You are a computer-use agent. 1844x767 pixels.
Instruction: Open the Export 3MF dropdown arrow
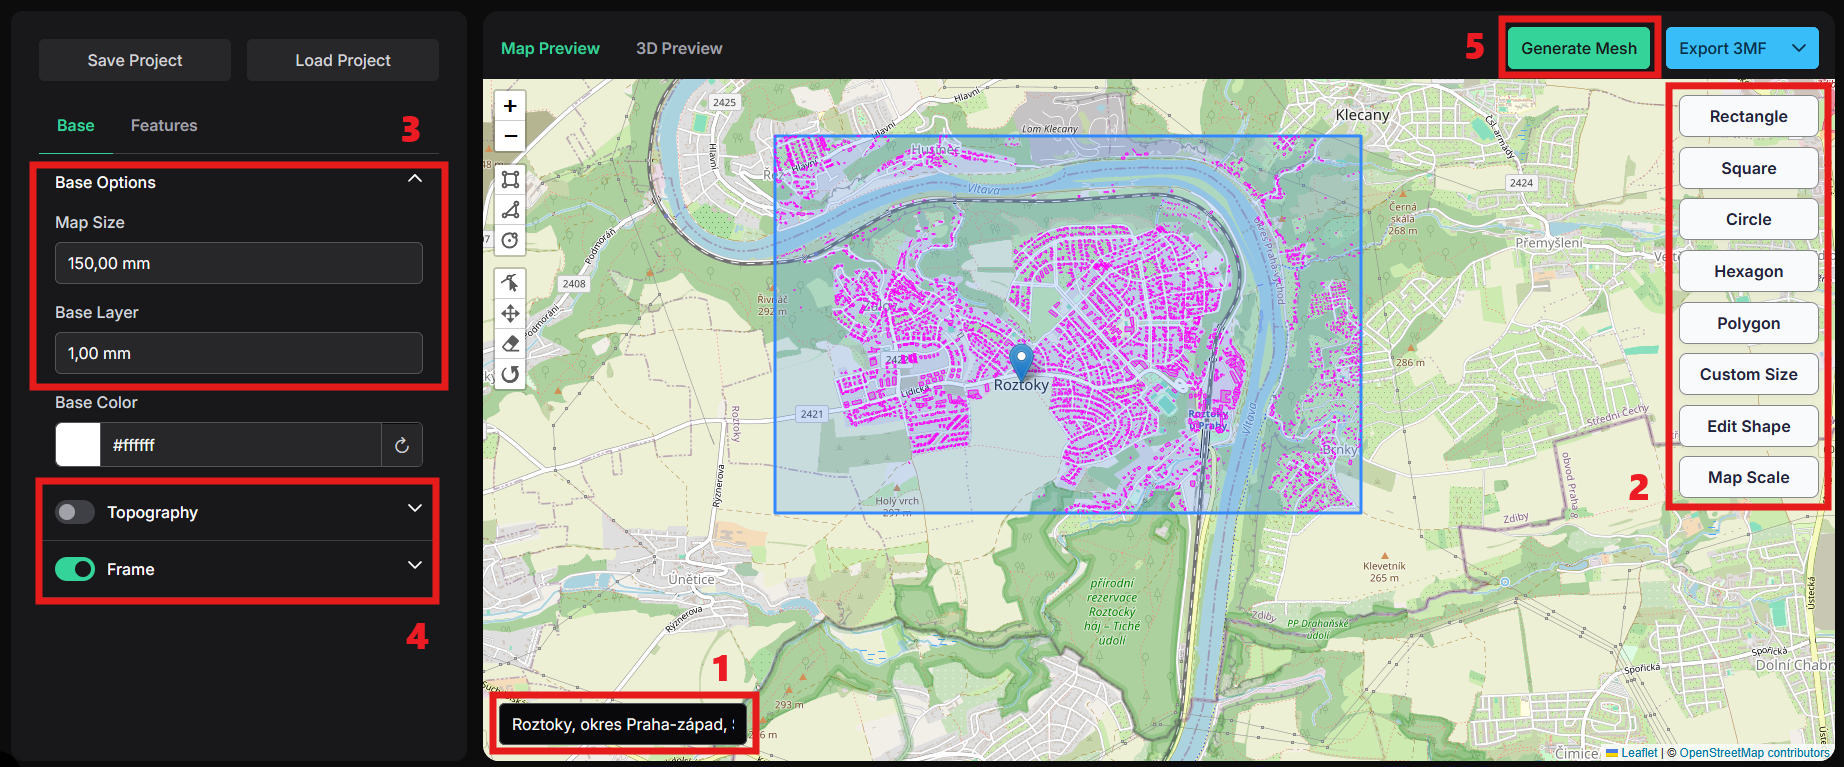pyautogui.click(x=1799, y=48)
